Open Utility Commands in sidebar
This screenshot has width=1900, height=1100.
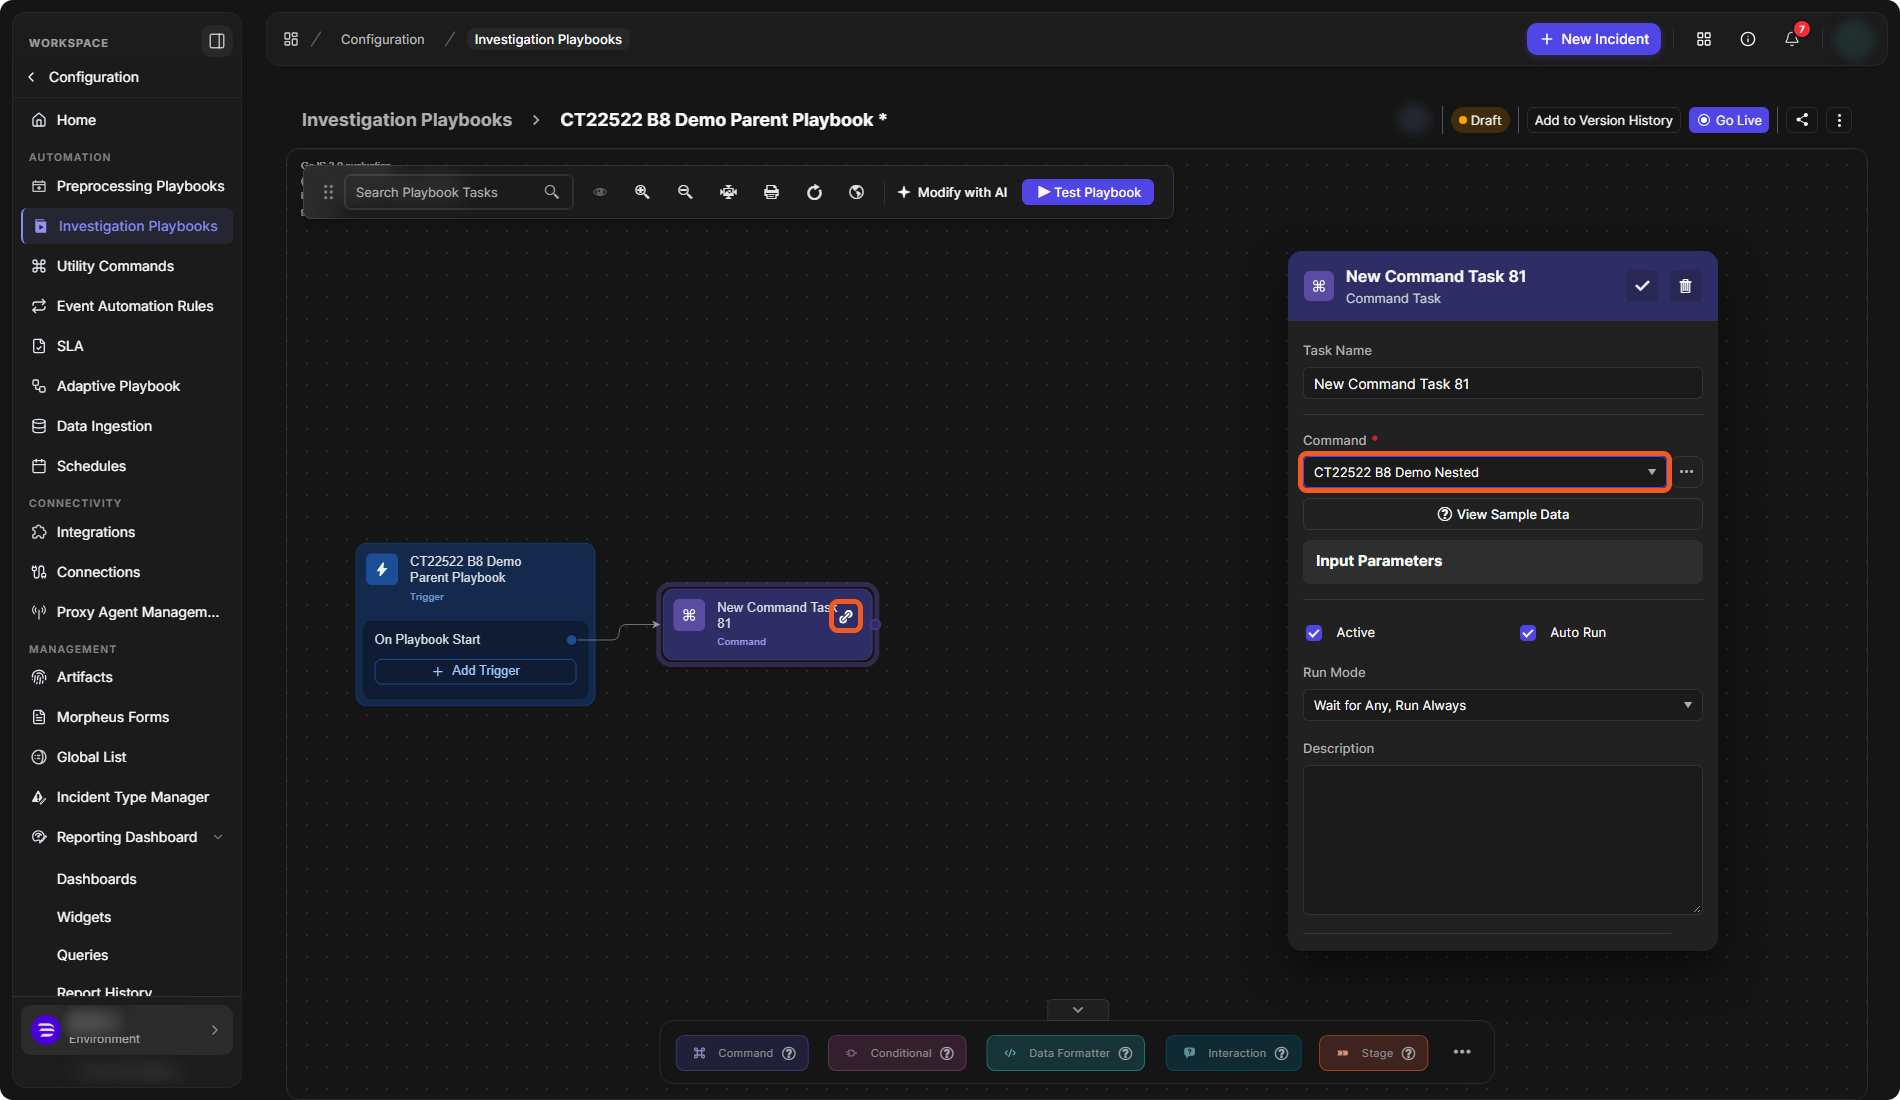pos(126,266)
